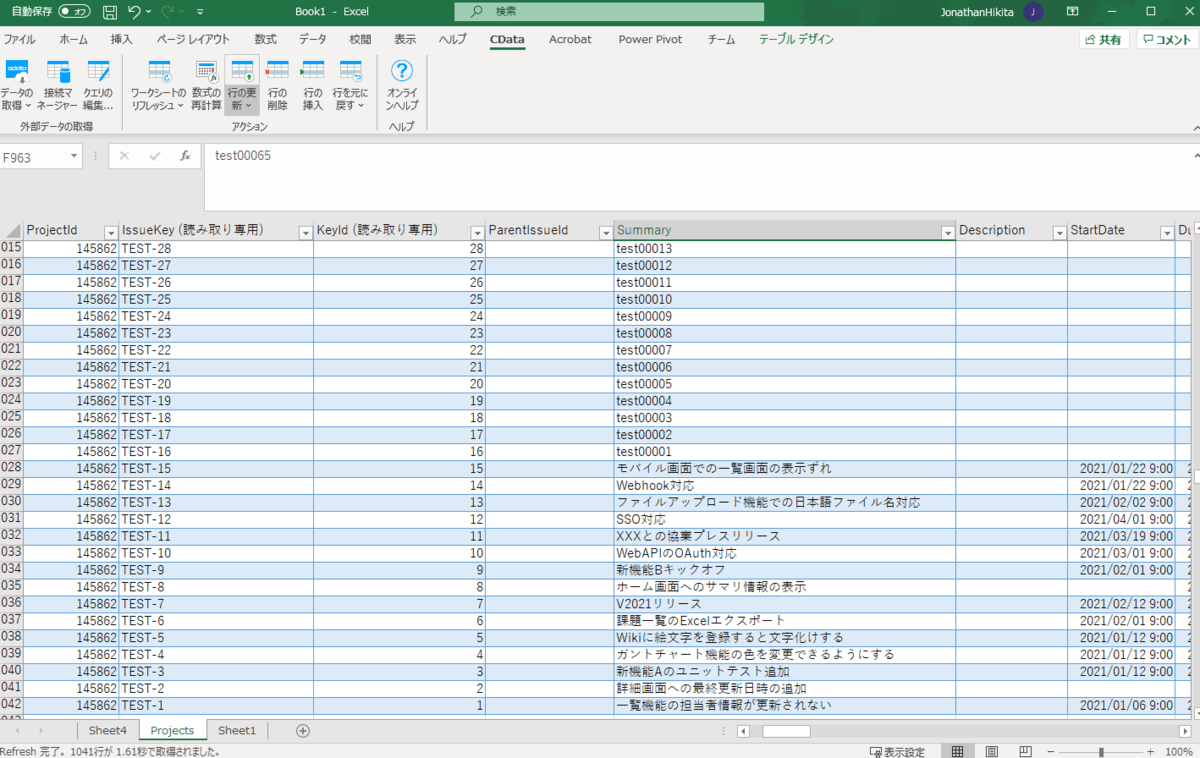This screenshot has width=1200, height=758.
Task: Click the 行の削除 icon
Action: tap(277, 72)
